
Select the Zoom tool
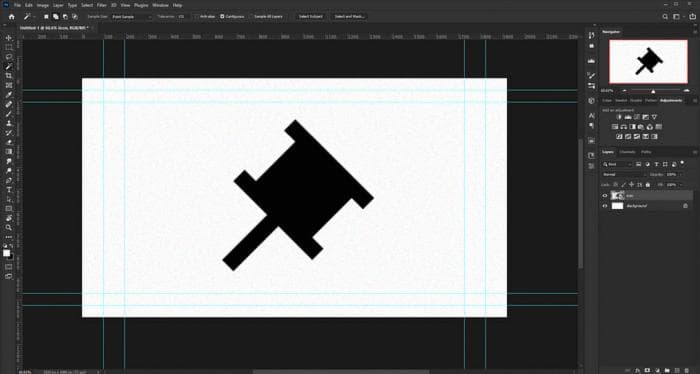(8, 228)
